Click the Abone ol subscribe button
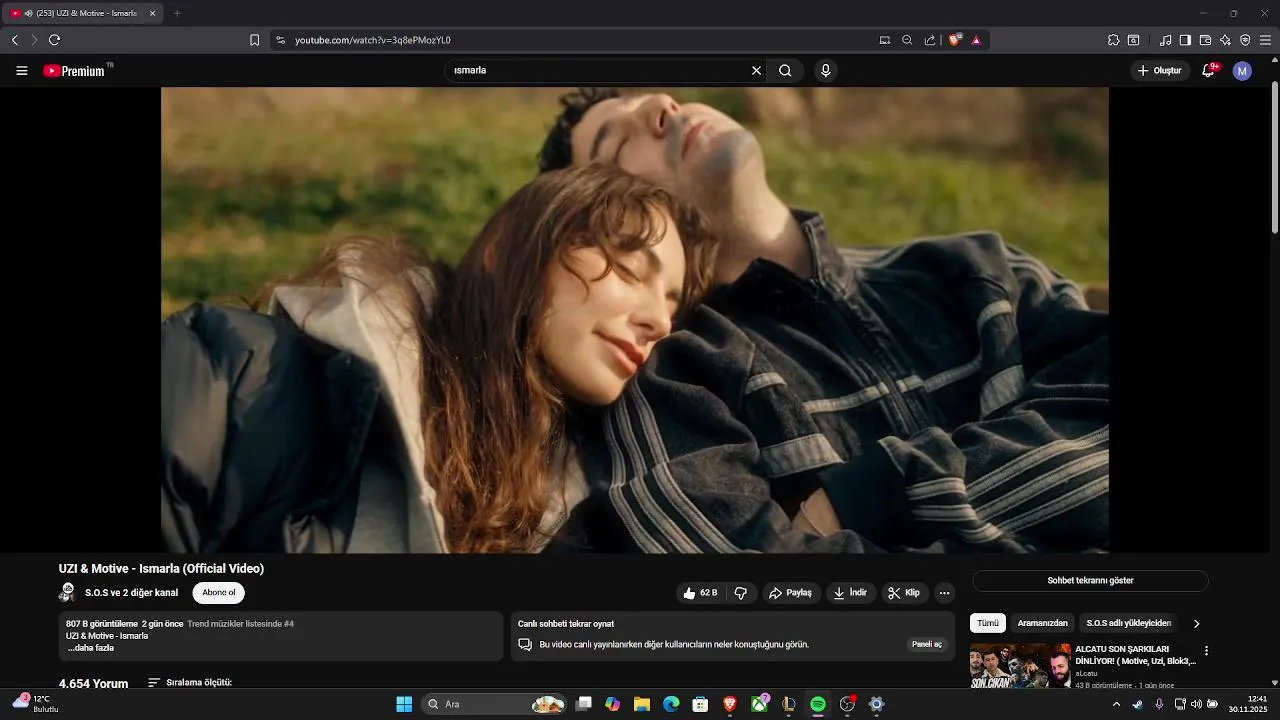 pyautogui.click(x=219, y=593)
